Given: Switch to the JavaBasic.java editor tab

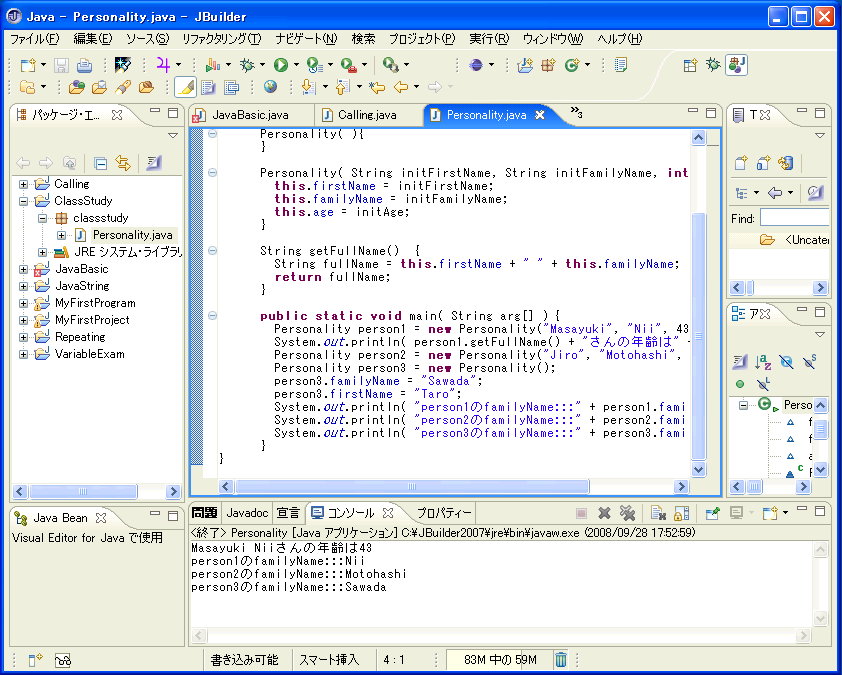Looking at the screenshot, I should (250, 115).
